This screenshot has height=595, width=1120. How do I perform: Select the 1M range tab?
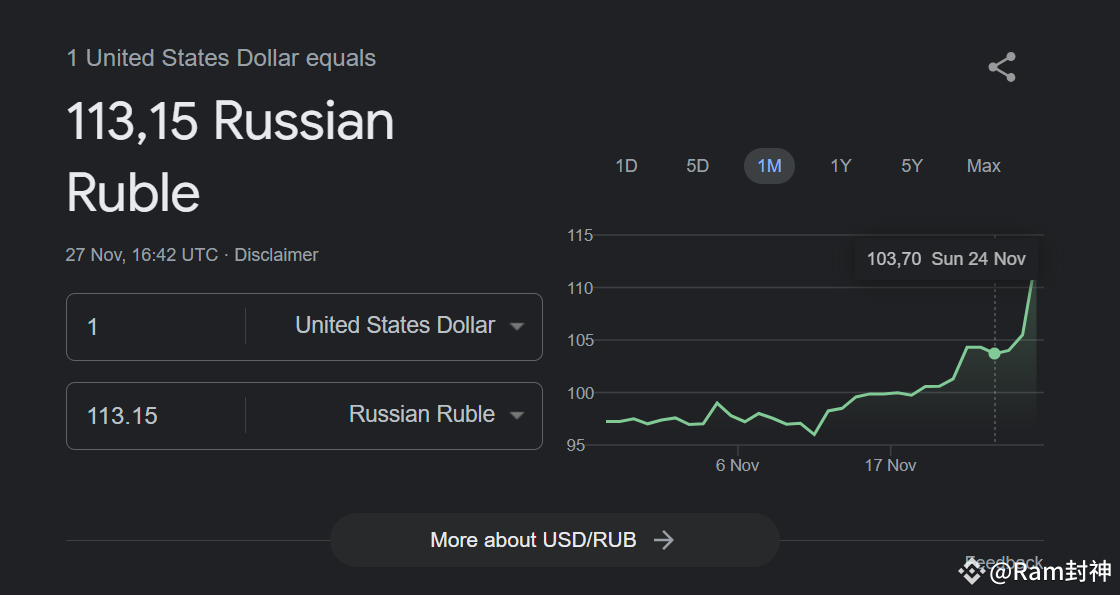click(x=769, y=166)
